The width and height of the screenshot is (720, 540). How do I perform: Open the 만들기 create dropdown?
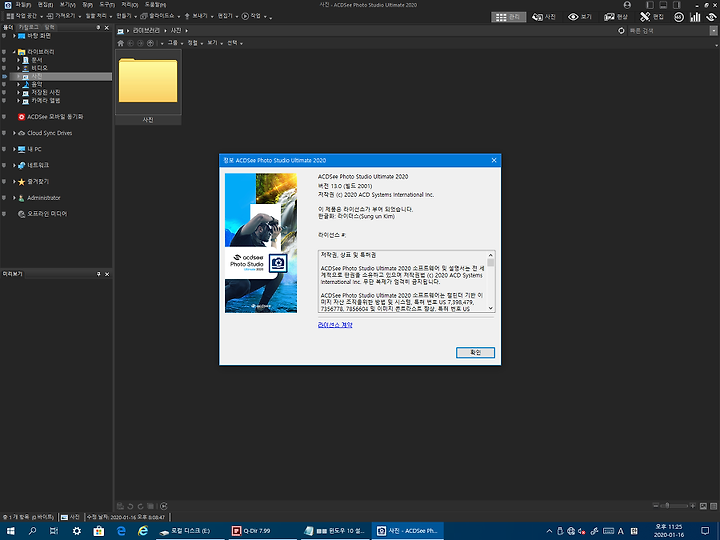click(x=127, y=16)
